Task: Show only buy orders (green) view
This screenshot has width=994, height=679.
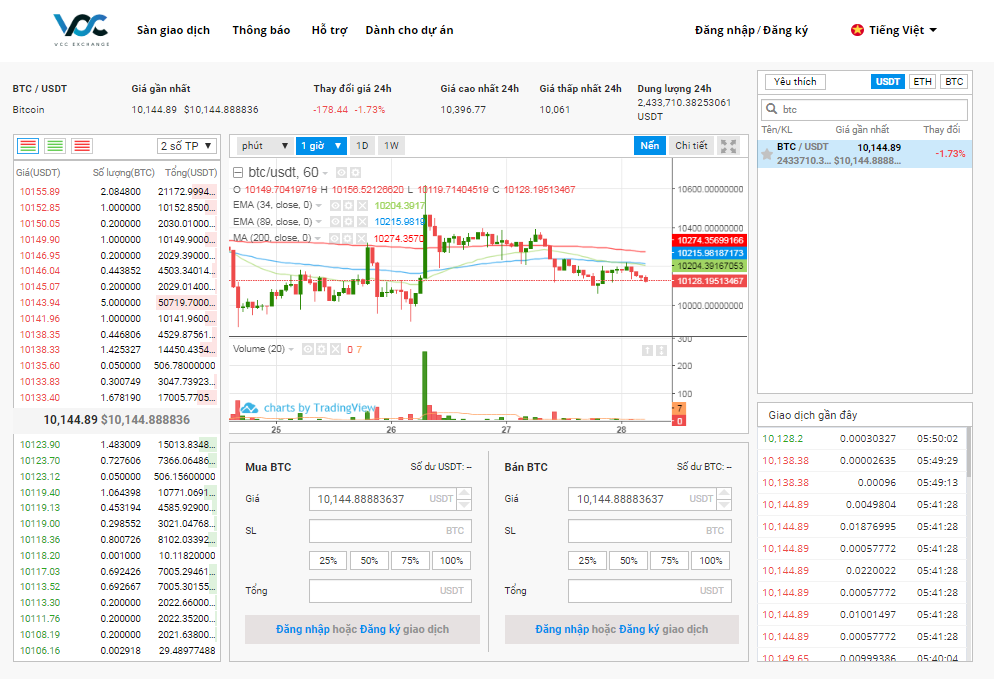Action: click(55, 146)
